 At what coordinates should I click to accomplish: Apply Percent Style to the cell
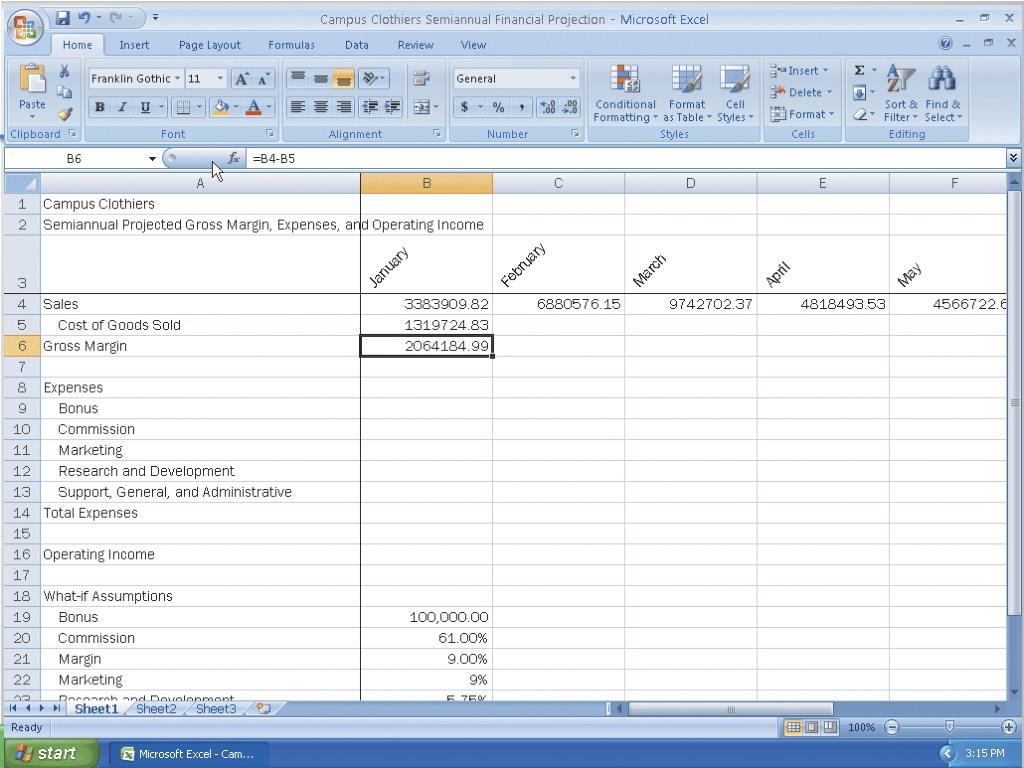click(498, 107)
